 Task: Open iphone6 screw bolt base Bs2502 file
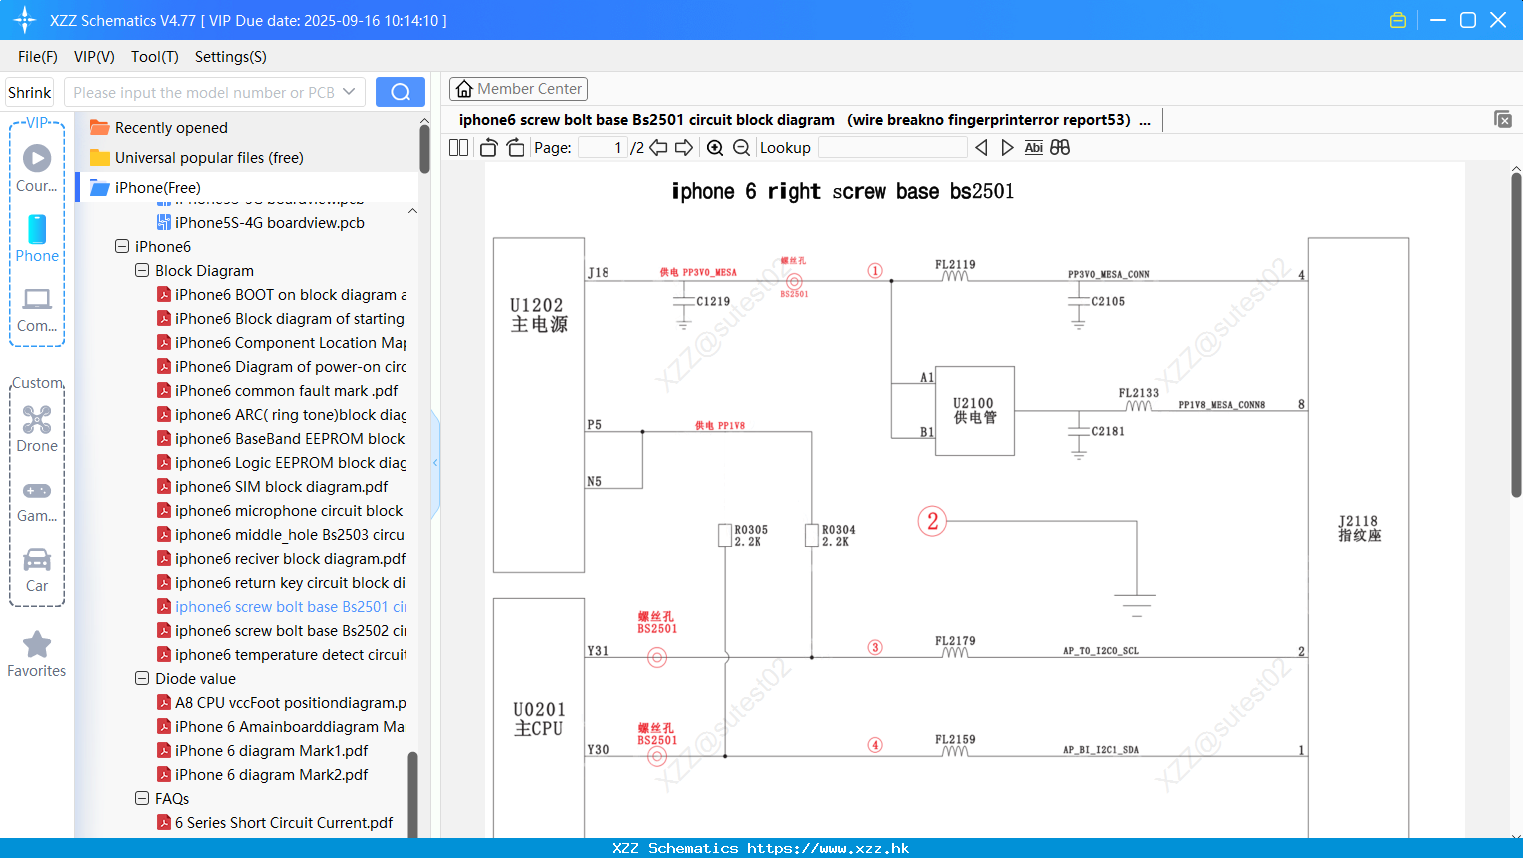[281, 630]
